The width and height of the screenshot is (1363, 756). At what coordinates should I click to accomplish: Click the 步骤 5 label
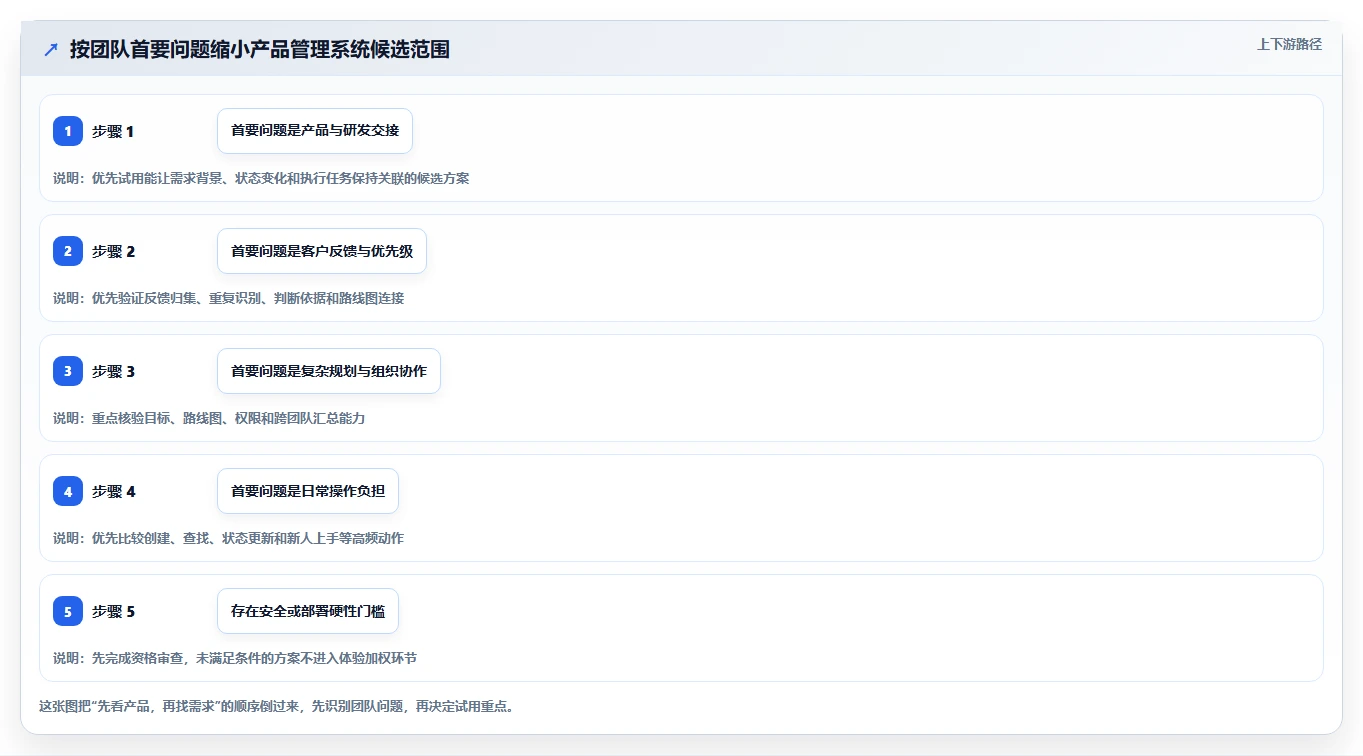tap(113, 611)
